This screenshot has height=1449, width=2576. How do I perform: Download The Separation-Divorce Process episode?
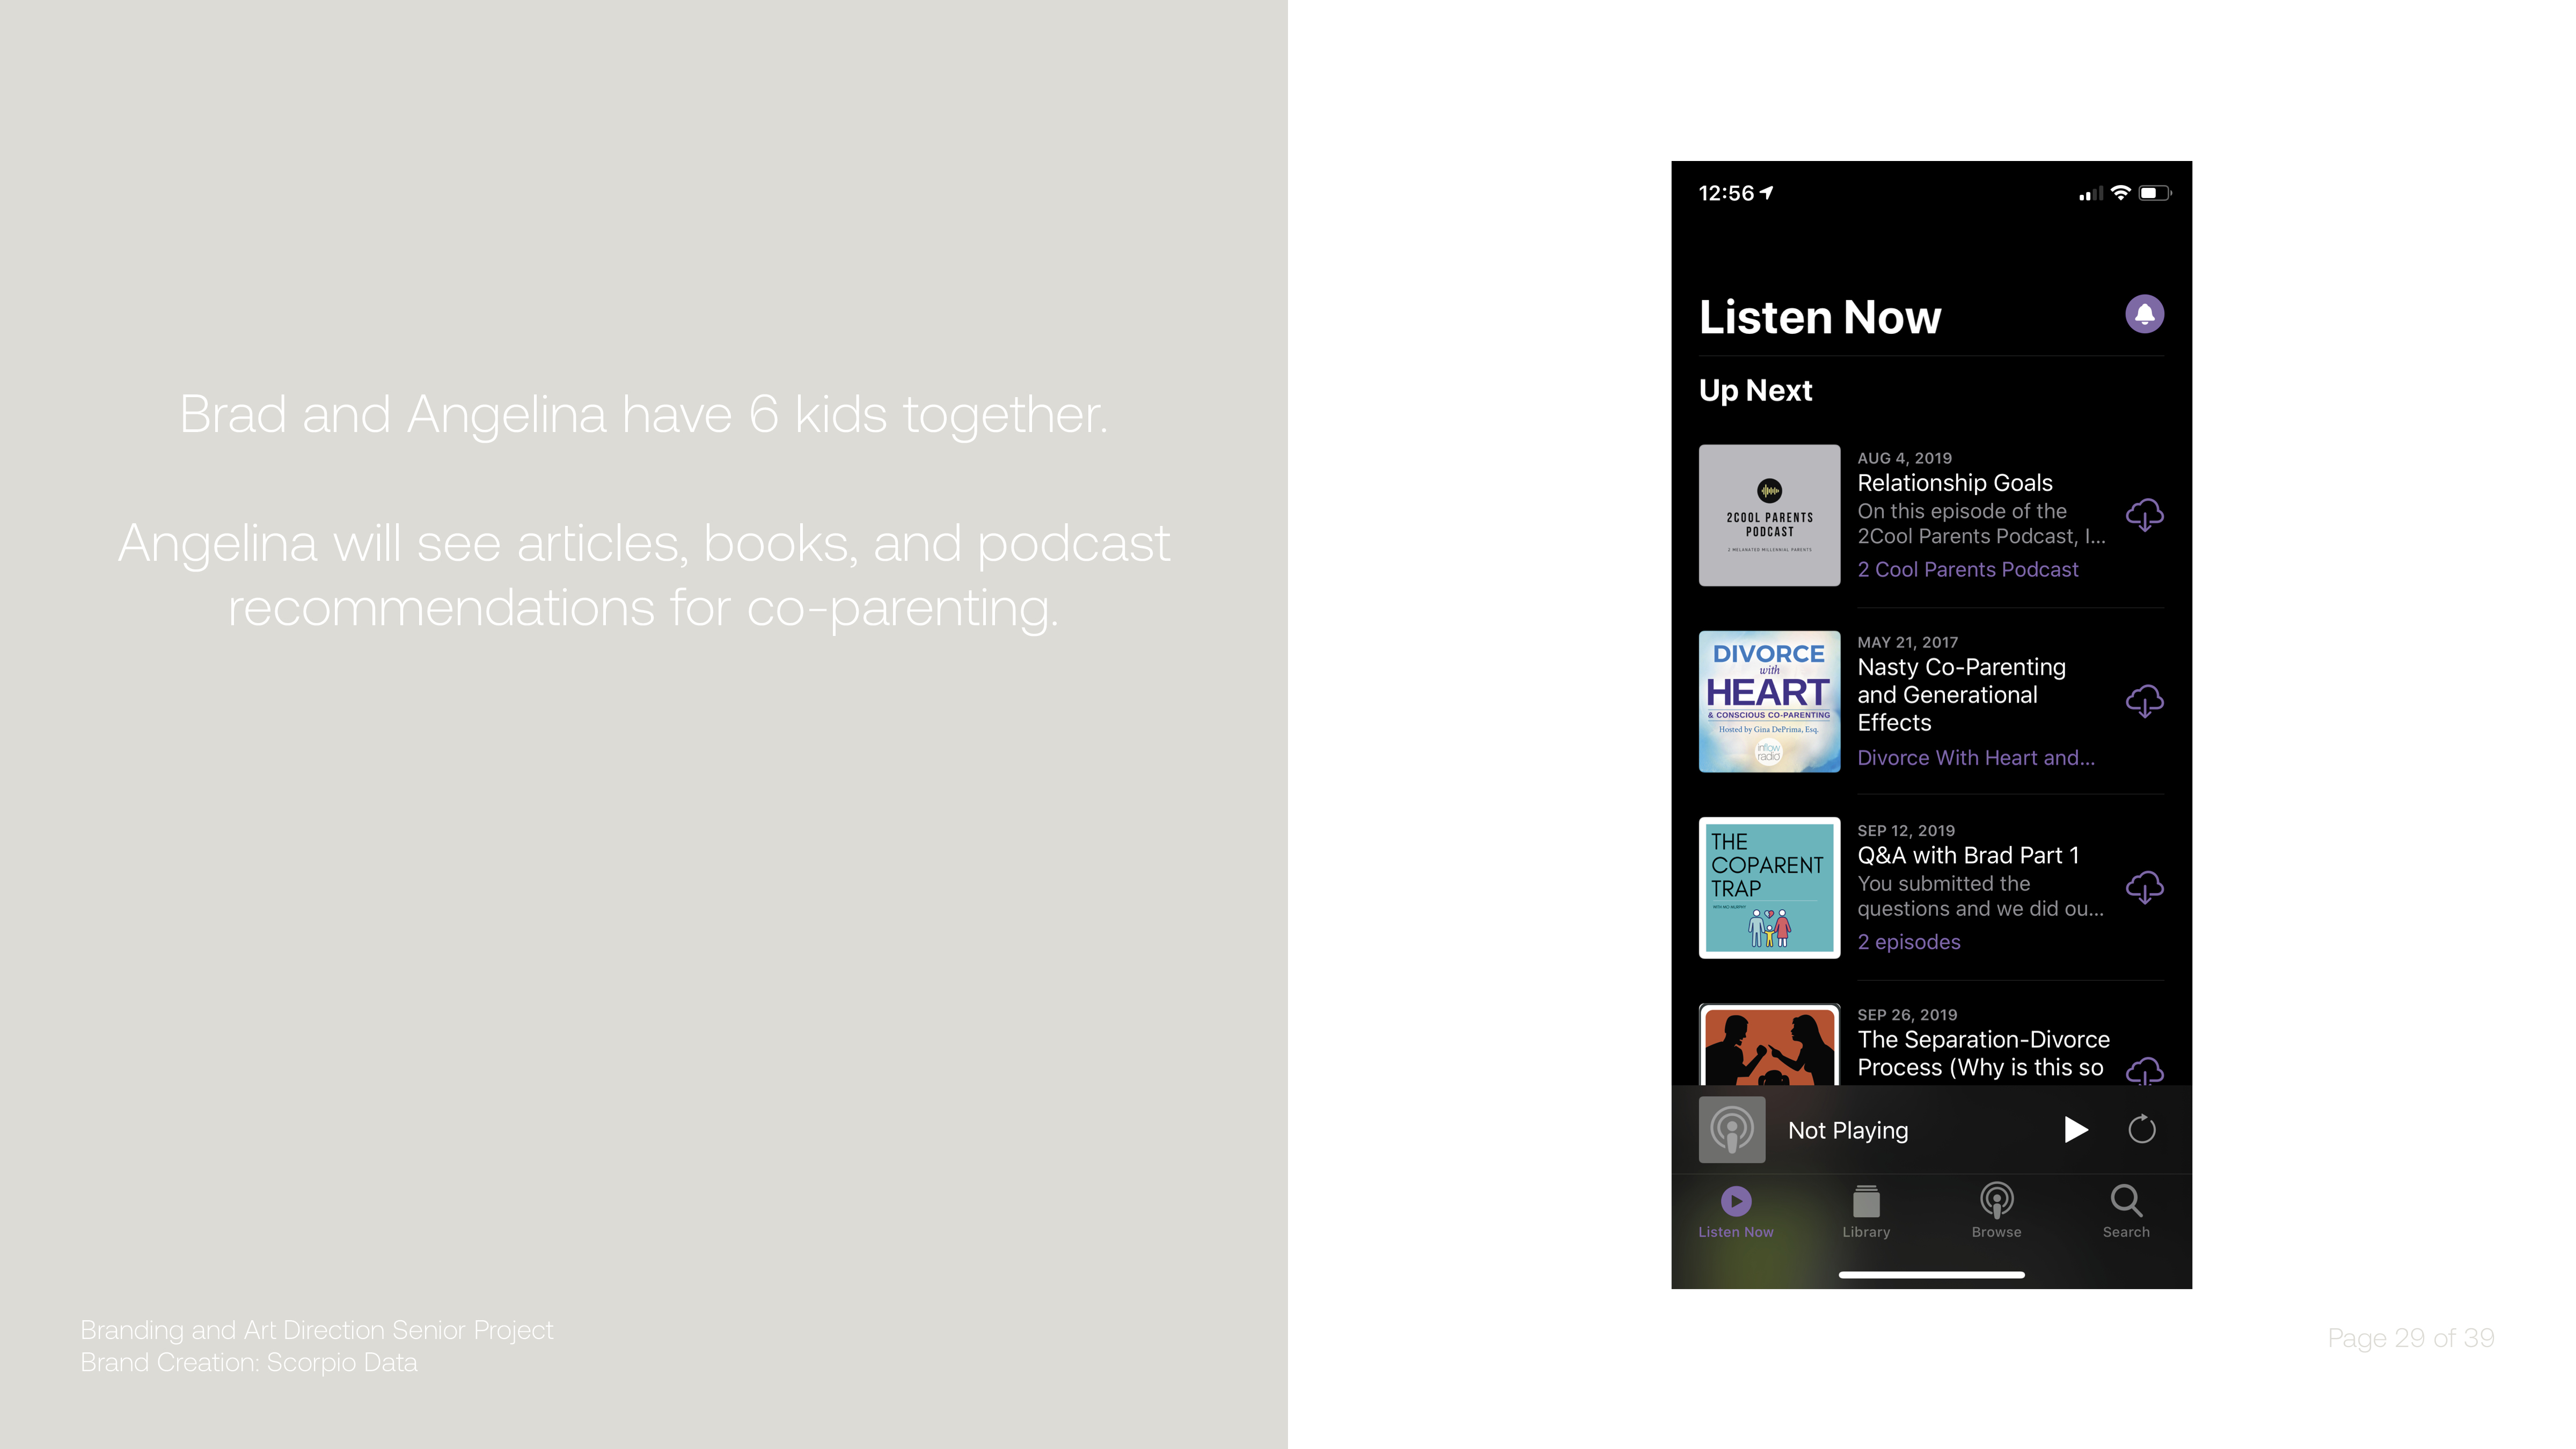coord(2144,1070)
